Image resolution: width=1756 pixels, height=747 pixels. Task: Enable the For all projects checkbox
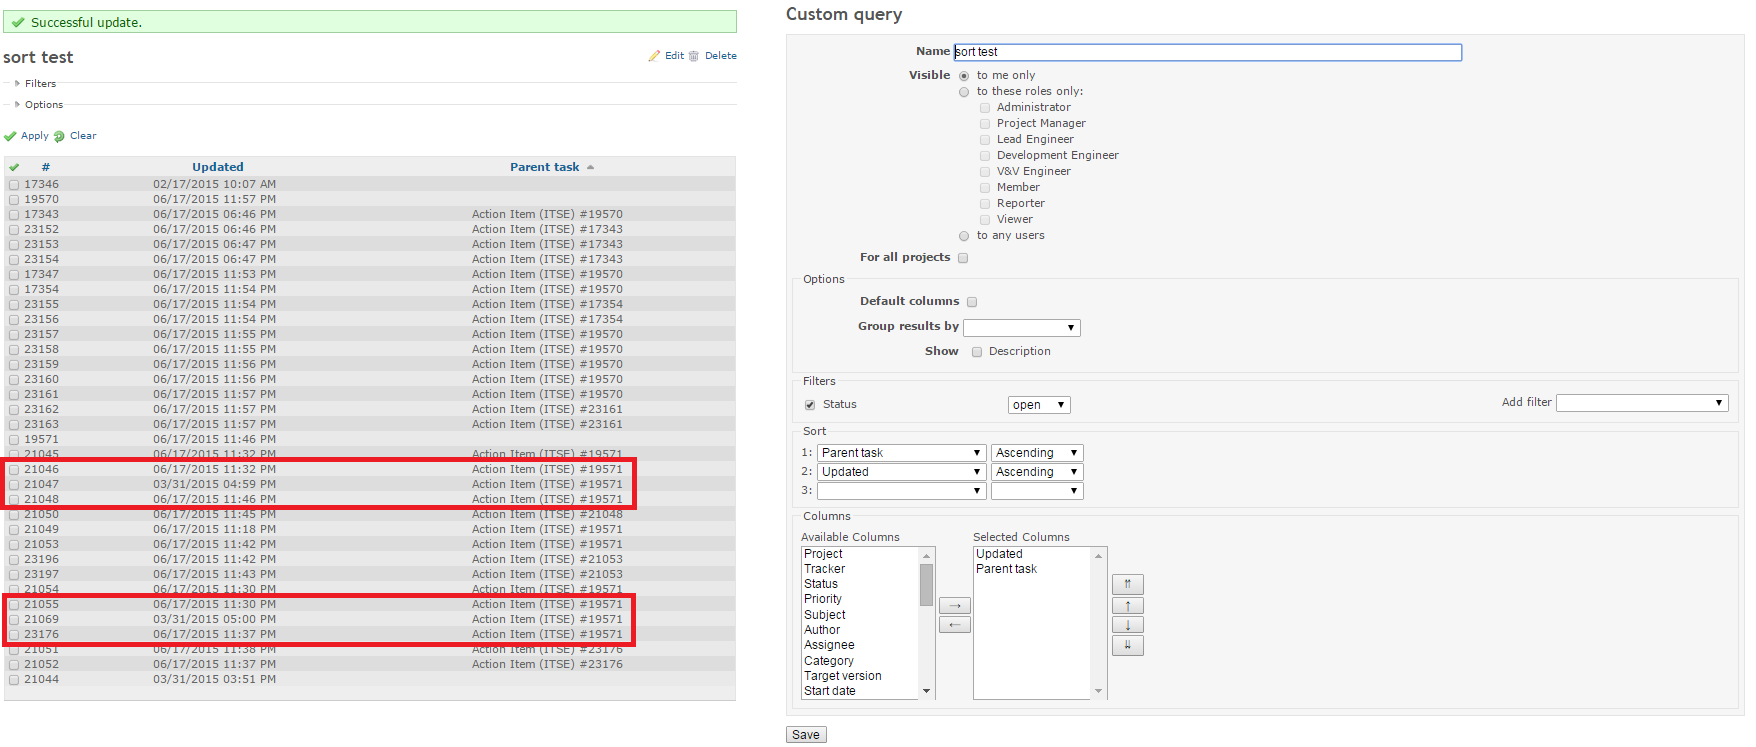point(963,258)
